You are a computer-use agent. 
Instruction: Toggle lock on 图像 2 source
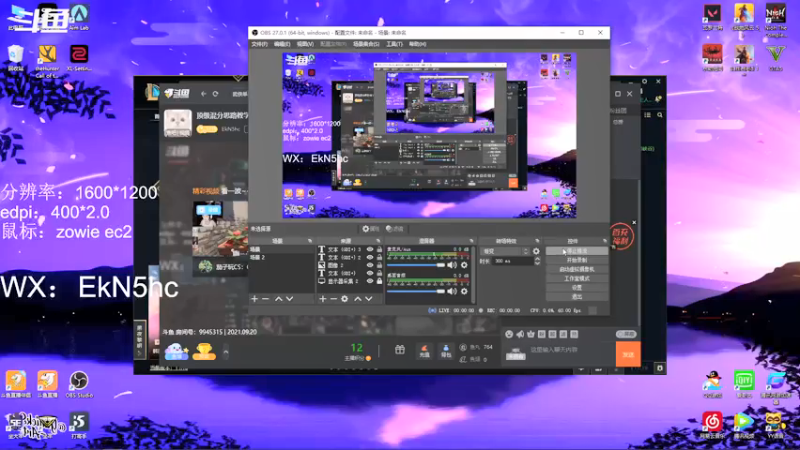click(x=379, y=265)
